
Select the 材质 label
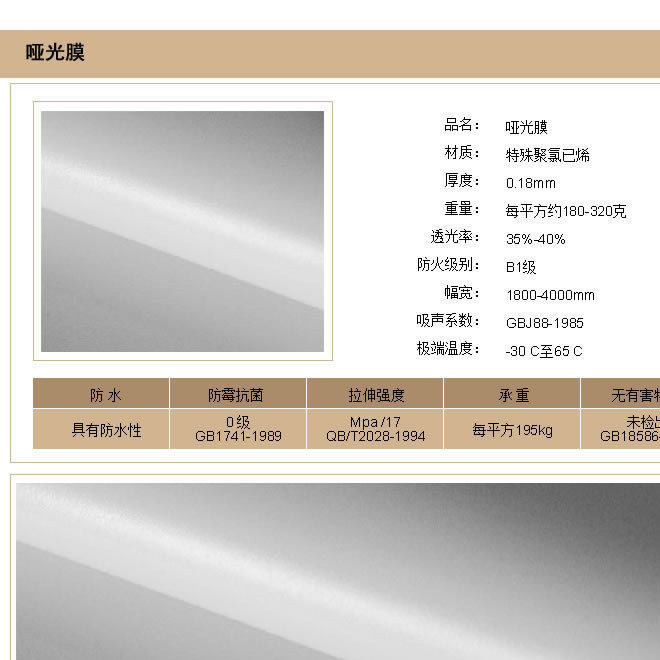click(x=461, y=153)
